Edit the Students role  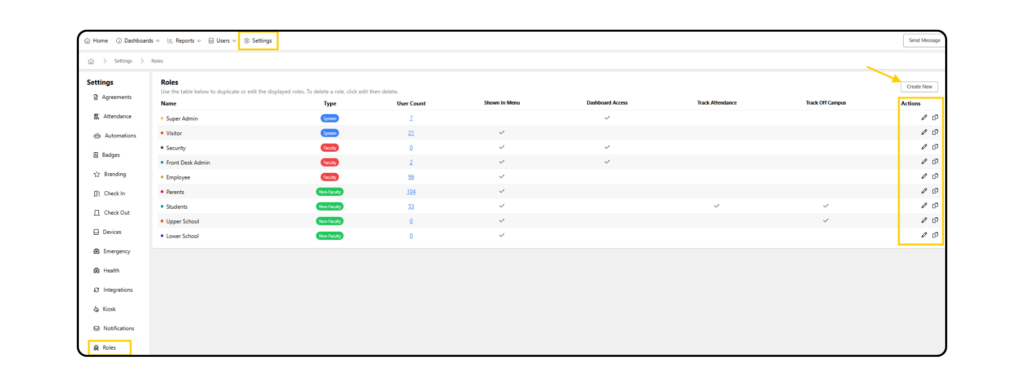[923, 206]
